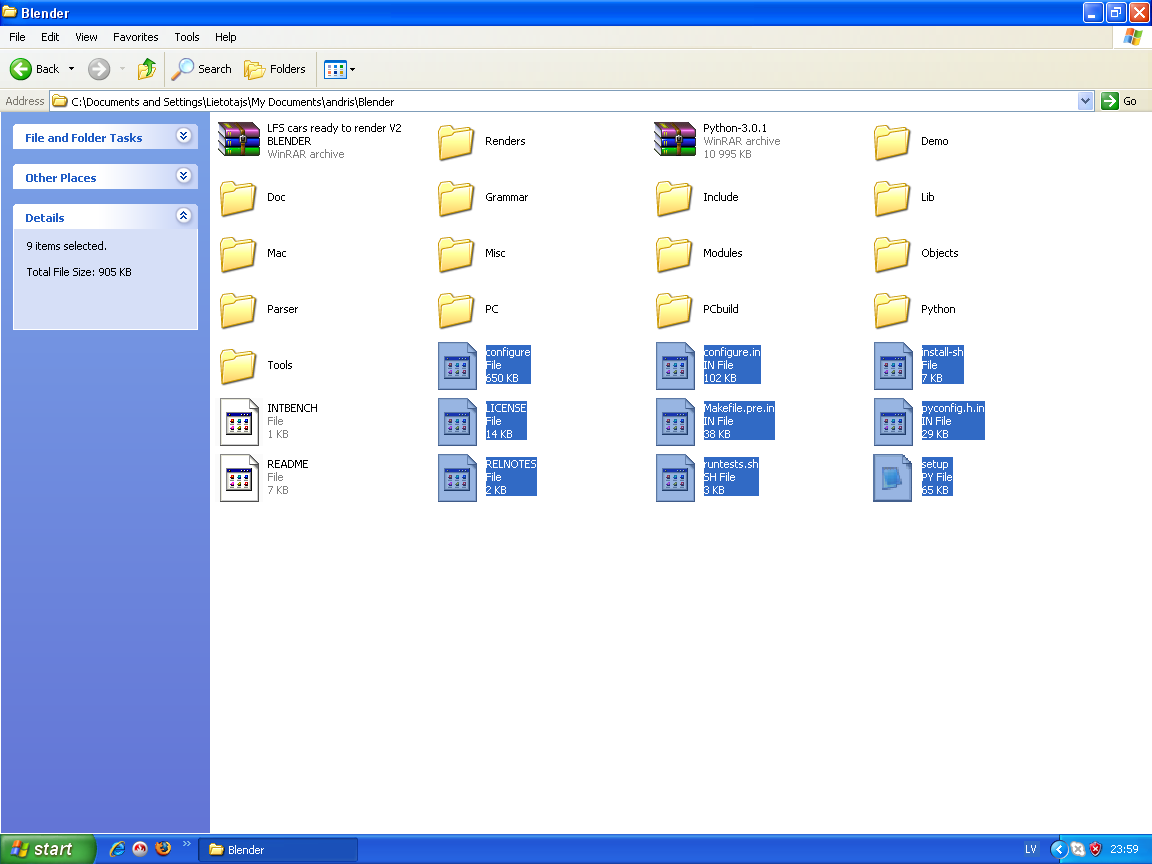The image size is (1152, 864).
Task: Open the Favorites menu
Action: pos(135,37)
